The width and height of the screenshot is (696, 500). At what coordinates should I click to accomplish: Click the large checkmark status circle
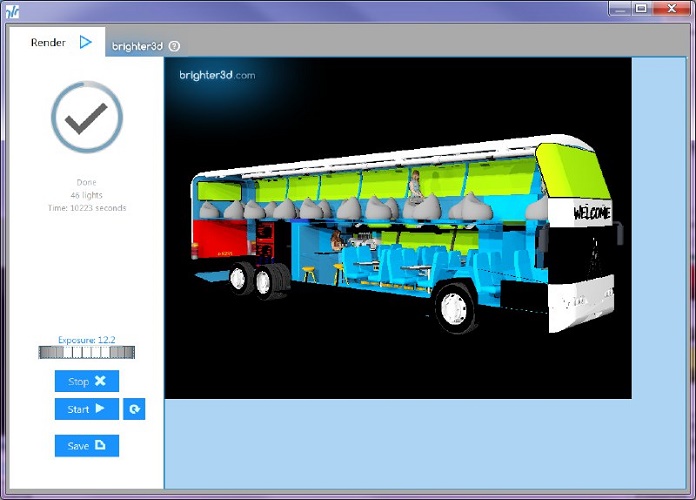(87, 117)
